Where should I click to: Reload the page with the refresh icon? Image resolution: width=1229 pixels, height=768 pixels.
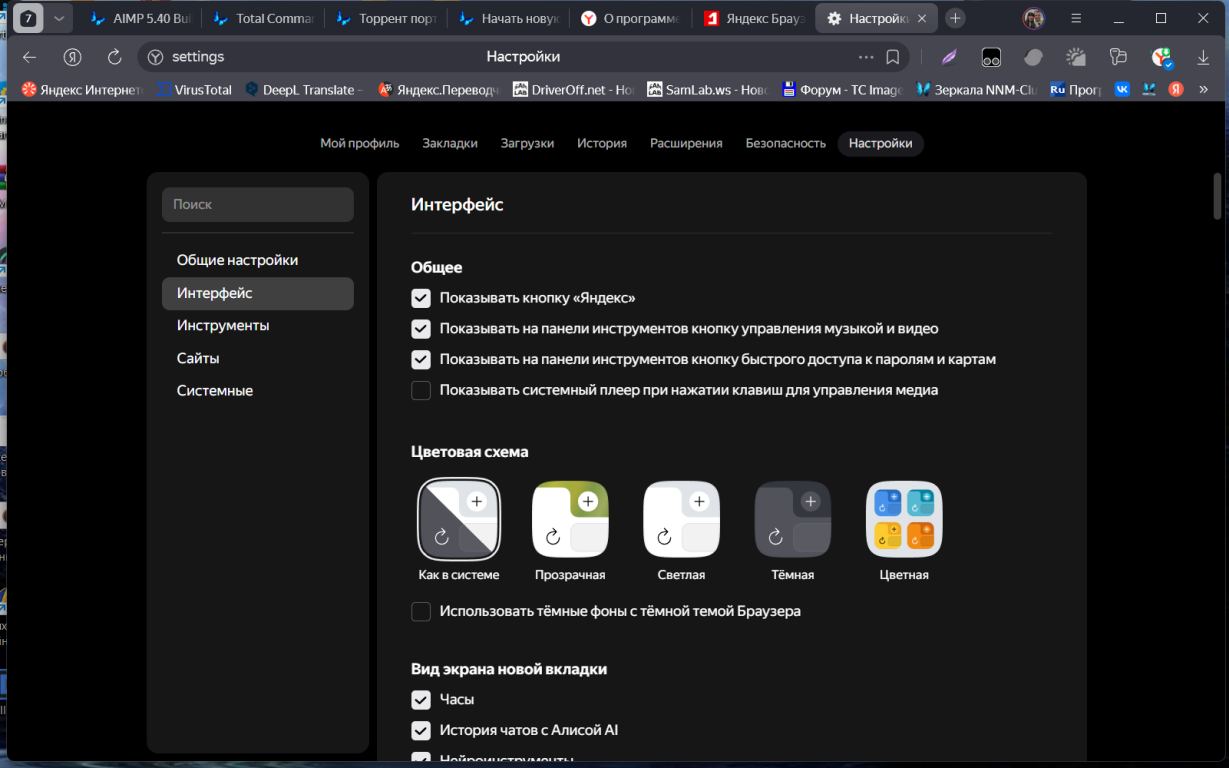[114, 57]
